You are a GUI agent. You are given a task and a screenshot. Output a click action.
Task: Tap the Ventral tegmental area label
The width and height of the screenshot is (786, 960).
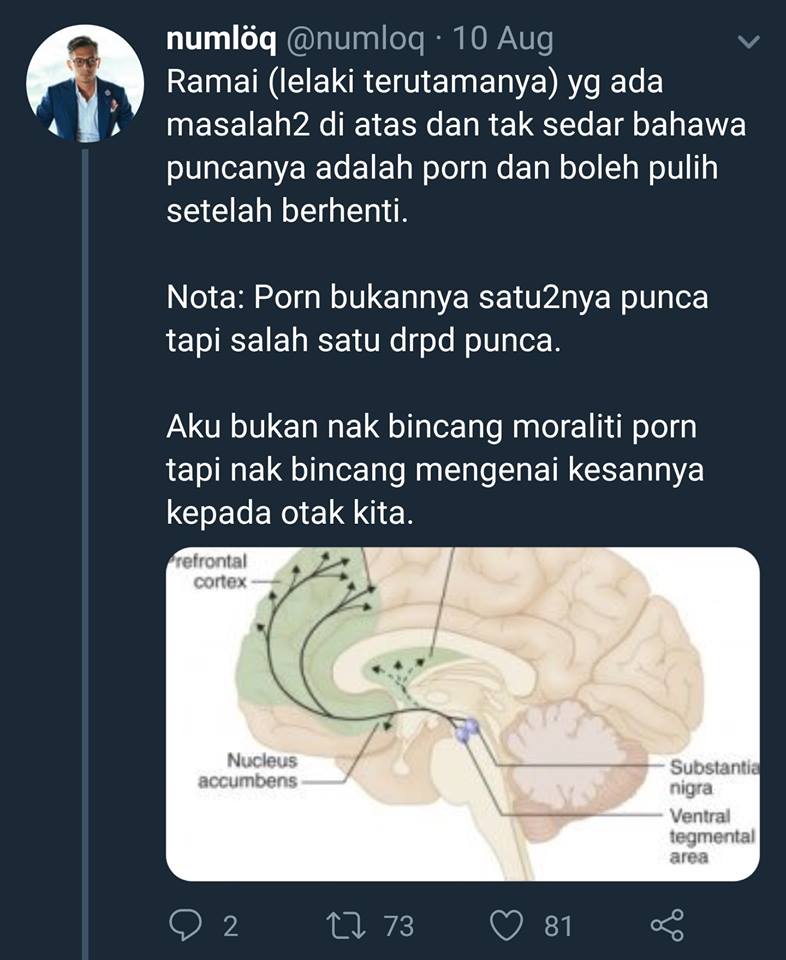point(712,836)
